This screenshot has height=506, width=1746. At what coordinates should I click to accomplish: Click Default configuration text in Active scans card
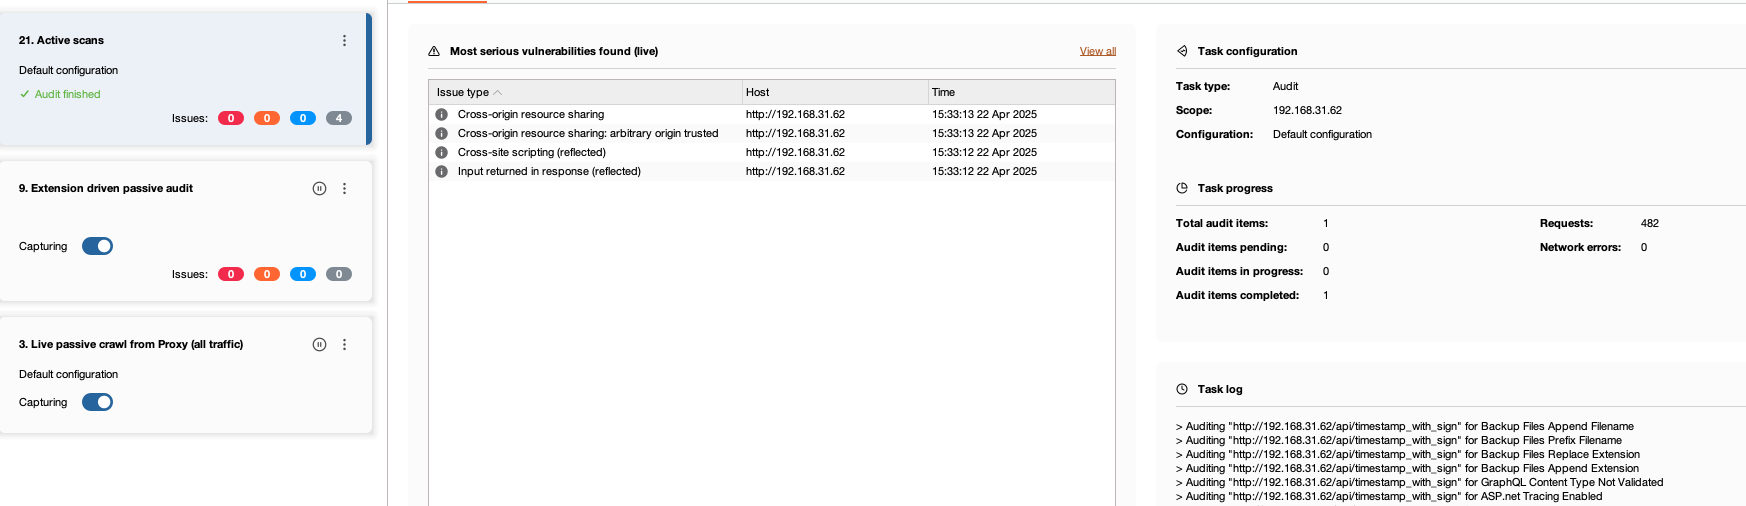click(68, 71)
